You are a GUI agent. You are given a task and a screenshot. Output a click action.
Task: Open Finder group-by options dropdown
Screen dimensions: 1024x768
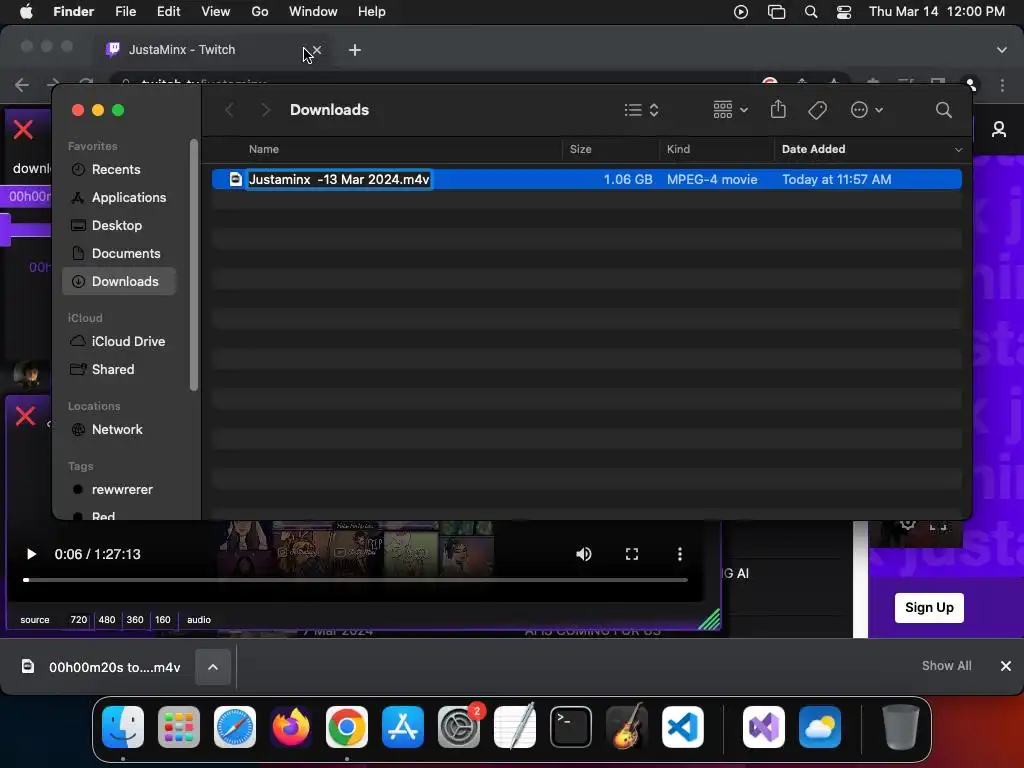coord(730,110)
